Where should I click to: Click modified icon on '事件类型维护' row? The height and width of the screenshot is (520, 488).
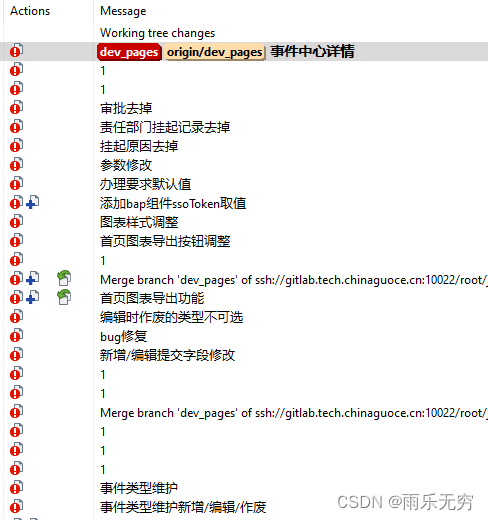pos(16,488)
